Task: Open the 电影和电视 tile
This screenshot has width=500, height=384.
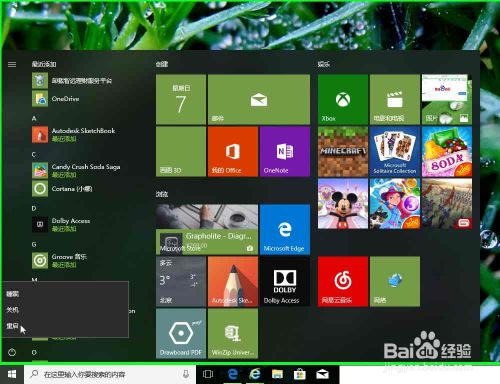Action: point(395,99)
